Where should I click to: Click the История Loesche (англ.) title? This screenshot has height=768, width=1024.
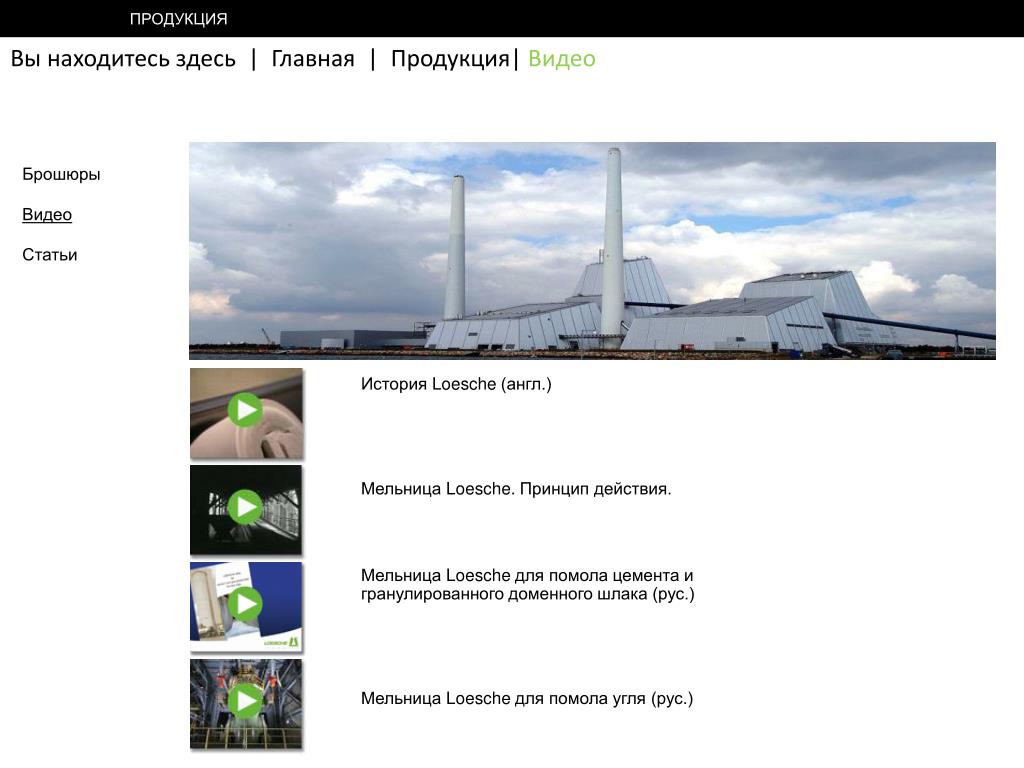coord(456,384)
